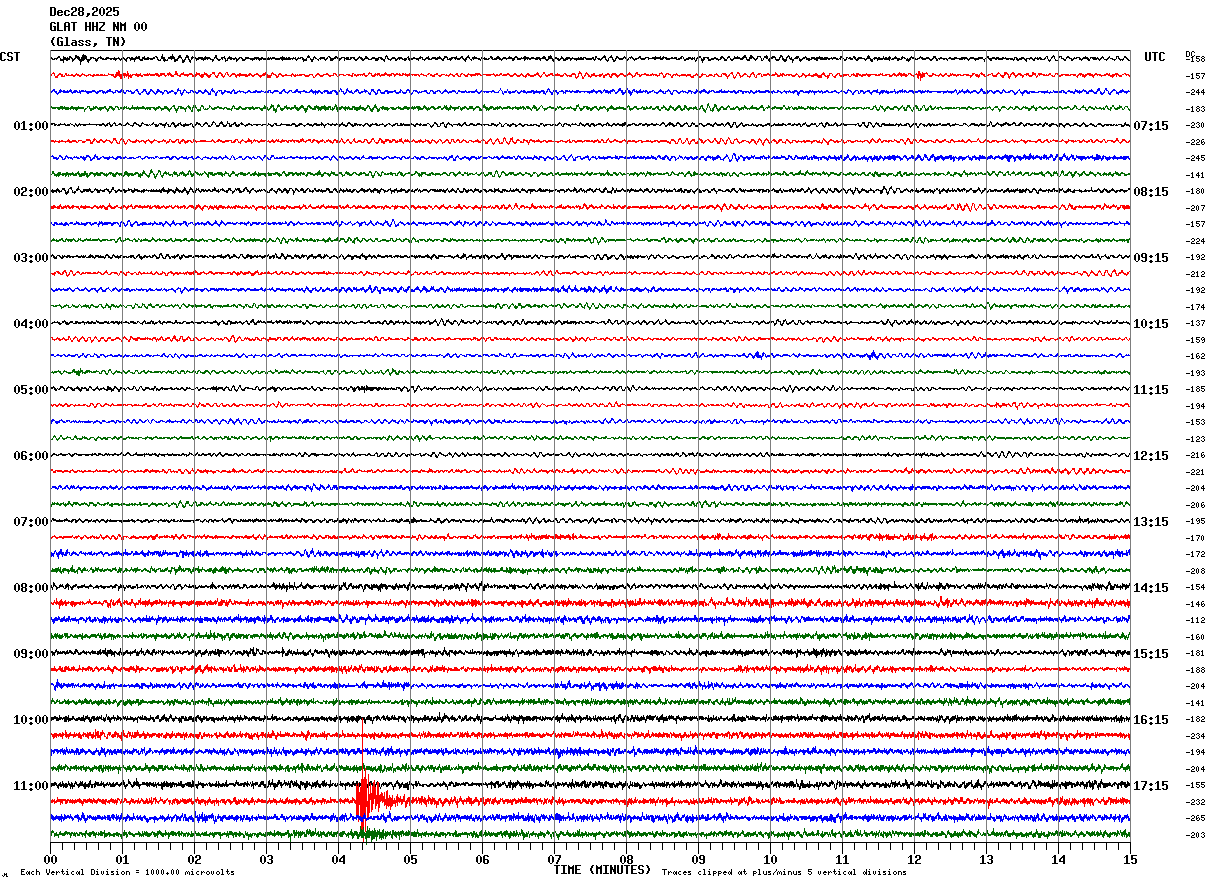Click the DC offset value -162

tap(1195, 356)
